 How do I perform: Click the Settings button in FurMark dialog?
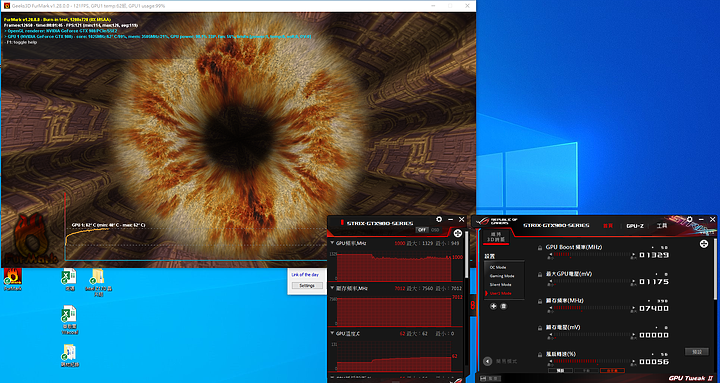click(x=307, y=286)
